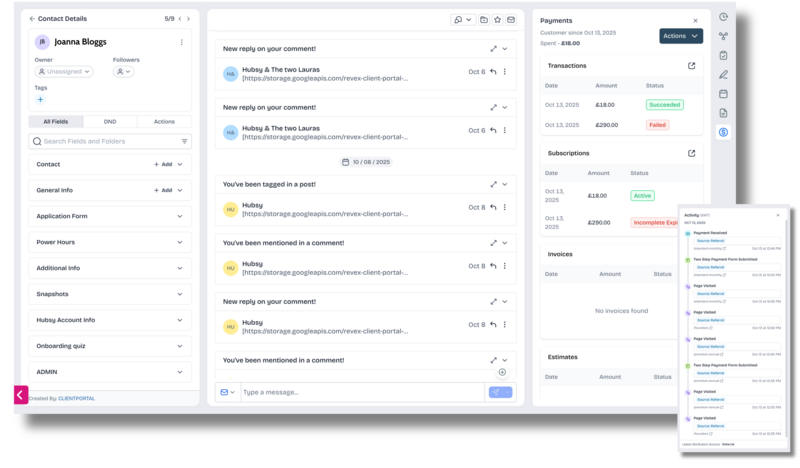Open Subscriptions external link icon
The image size is (800, 468).
click(x=691, y=154)
